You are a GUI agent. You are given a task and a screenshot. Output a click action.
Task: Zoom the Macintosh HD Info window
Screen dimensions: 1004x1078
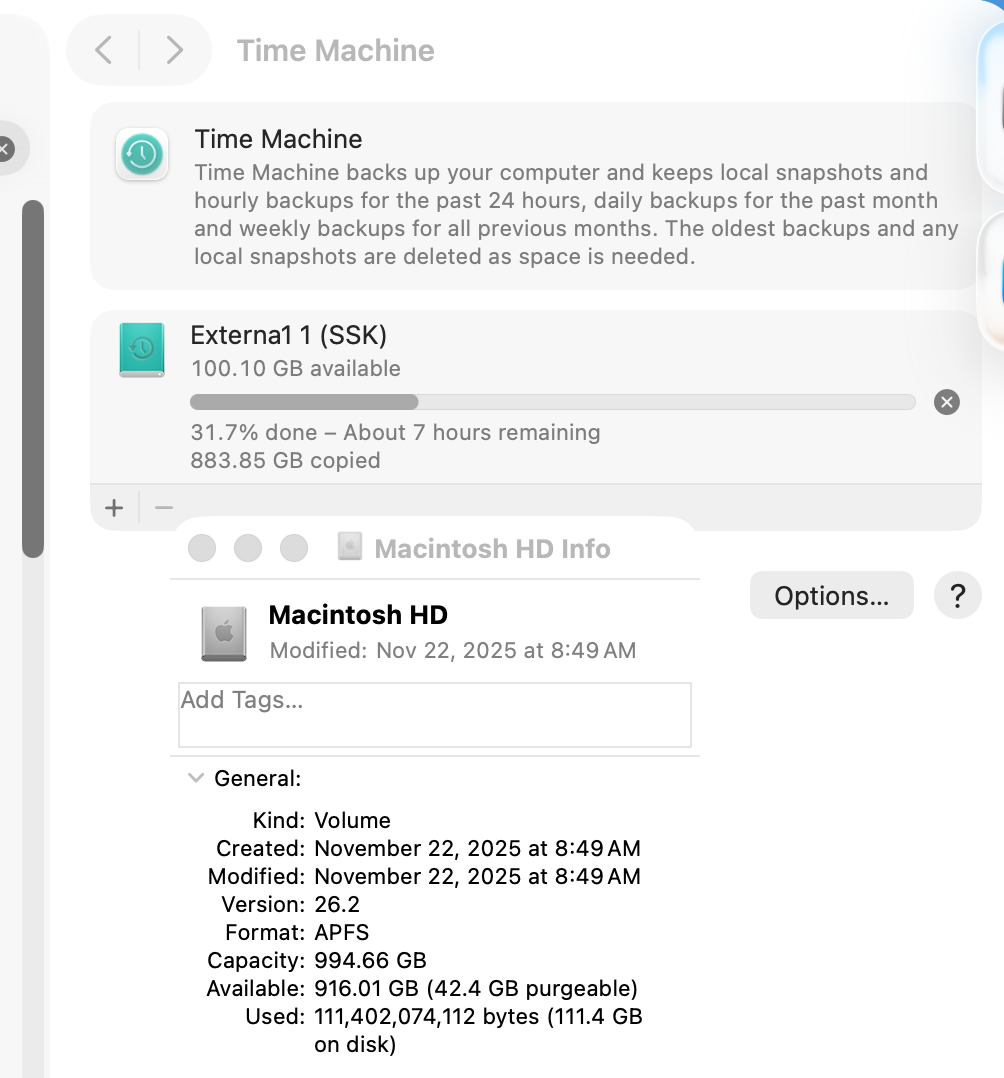[294, 548]
